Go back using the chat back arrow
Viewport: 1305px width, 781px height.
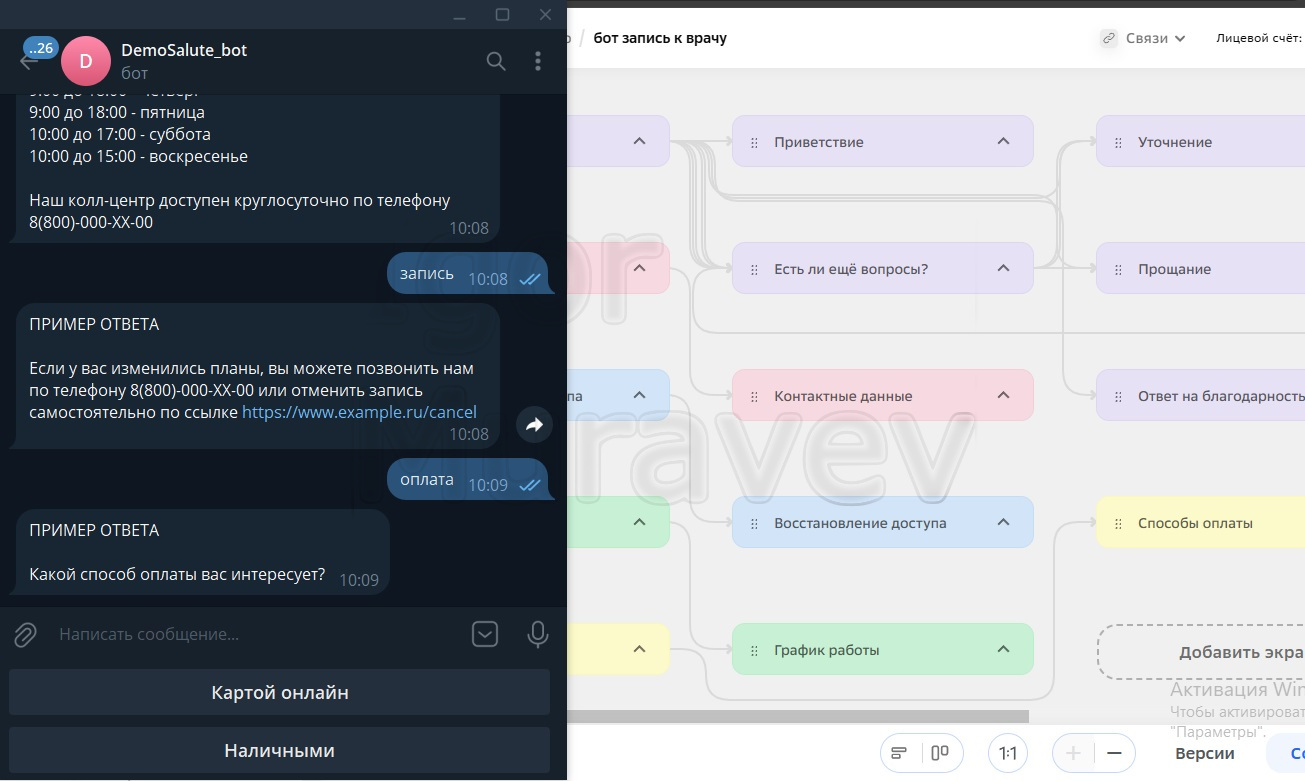point(29,61)
